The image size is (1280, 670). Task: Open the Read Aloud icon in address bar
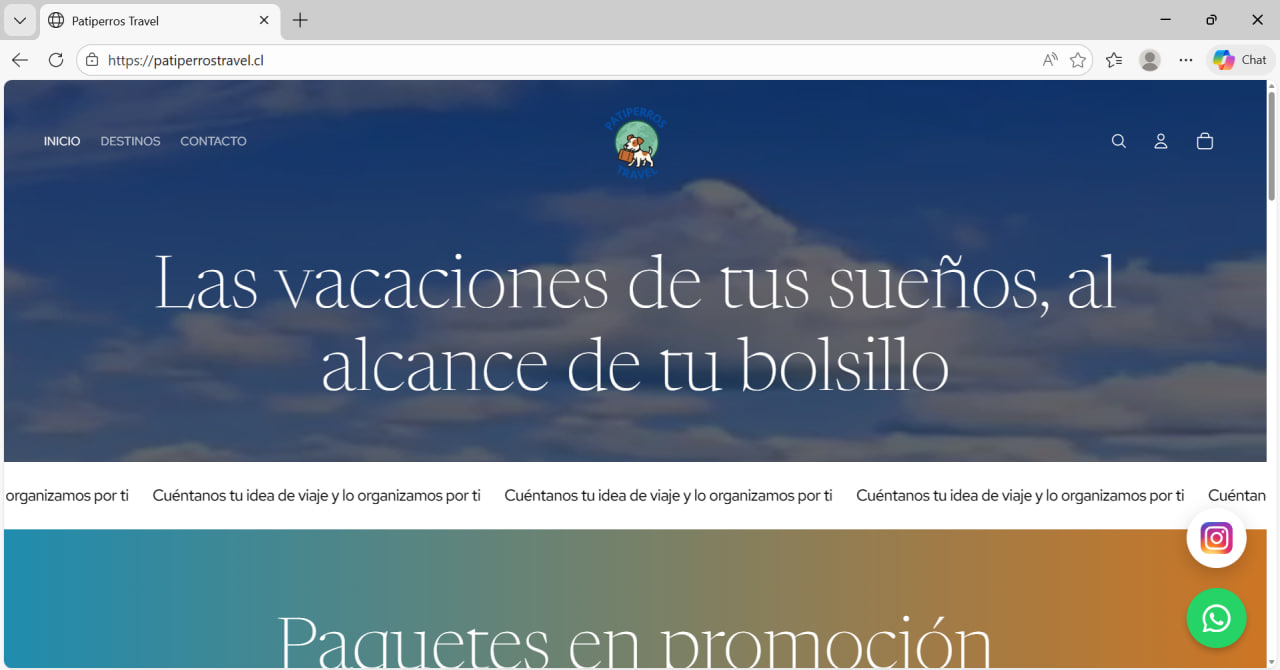[x=1050, y=60]
